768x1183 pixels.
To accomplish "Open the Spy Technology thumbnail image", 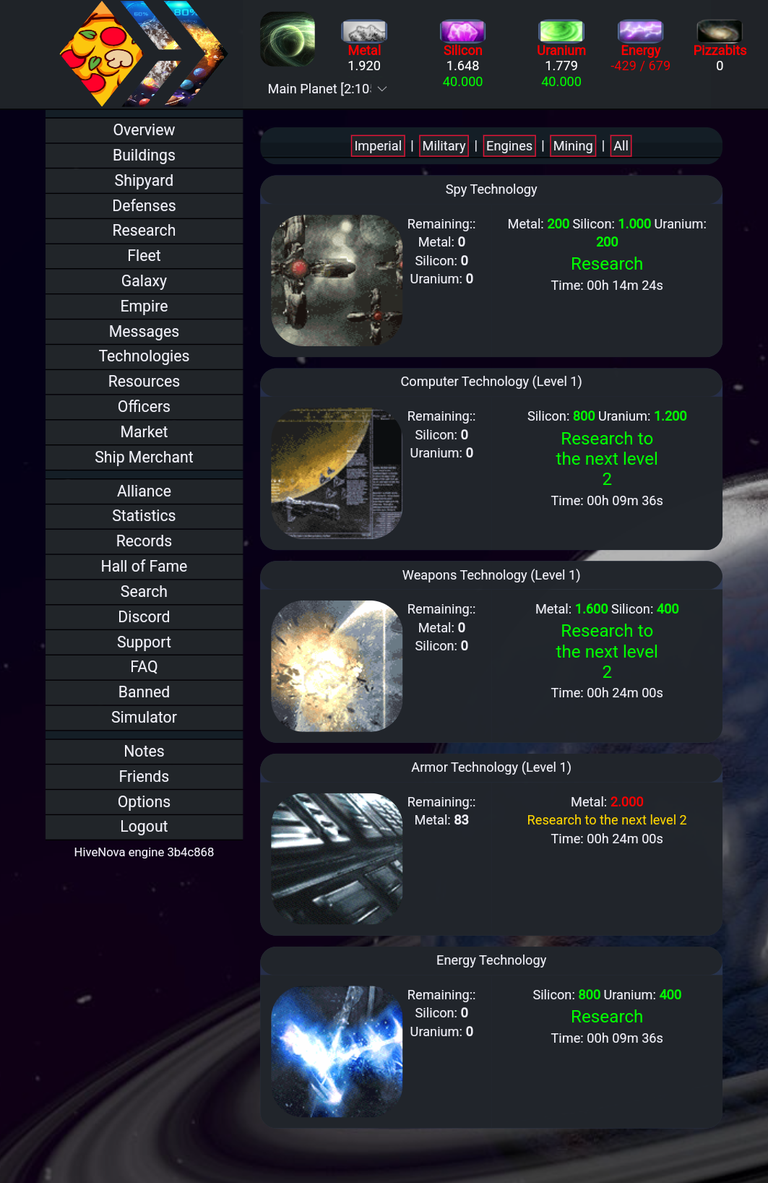I will point(336,281).
